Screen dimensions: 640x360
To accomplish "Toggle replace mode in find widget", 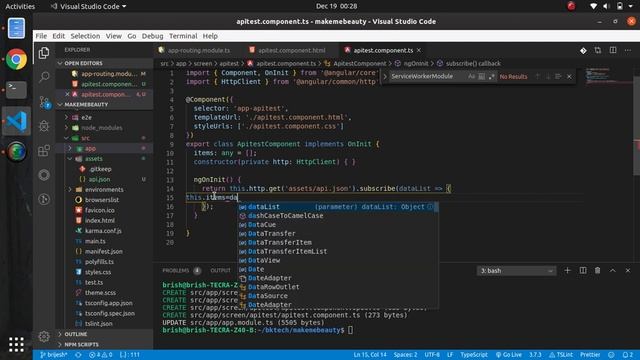I will click(384, 76).
